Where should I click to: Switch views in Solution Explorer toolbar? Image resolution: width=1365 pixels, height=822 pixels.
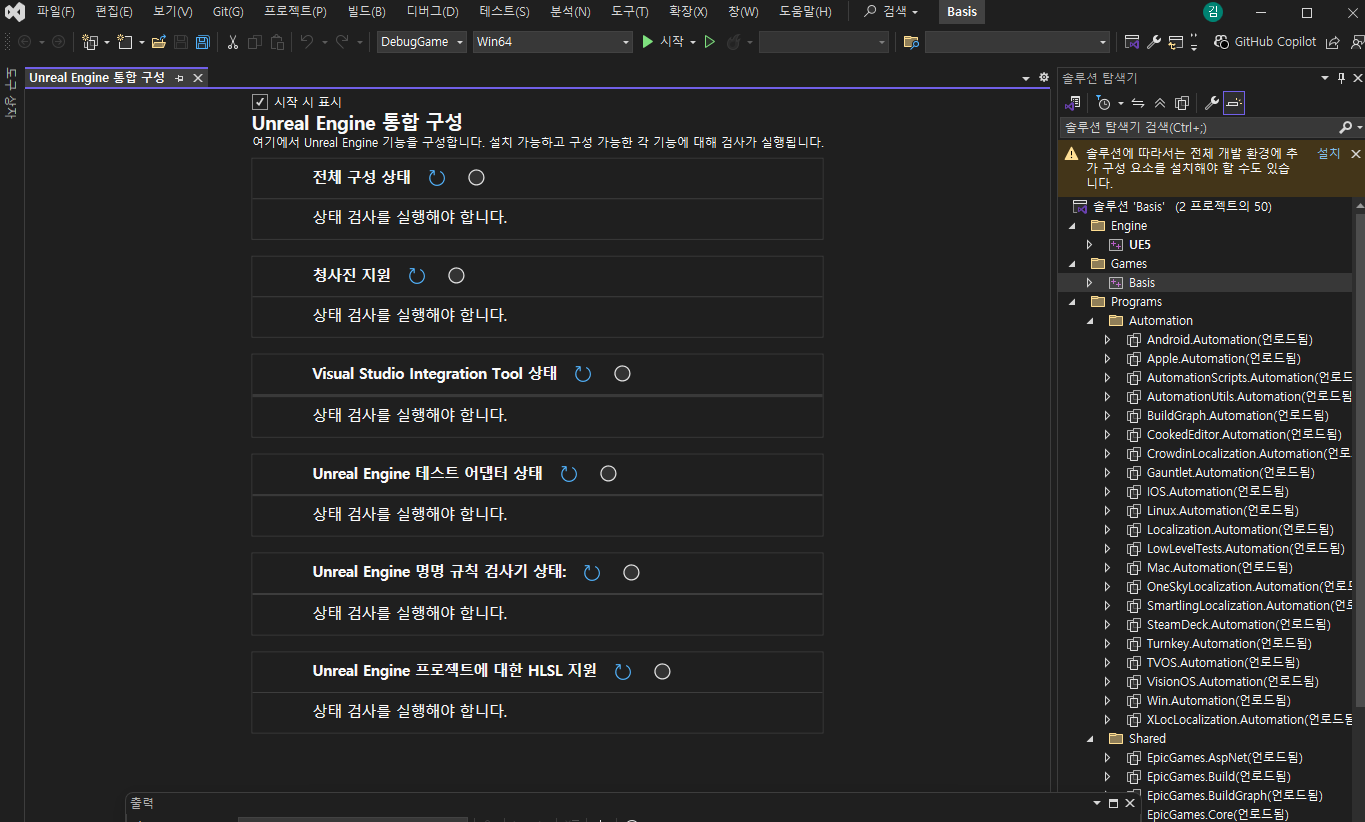(x=1073, y=103)
